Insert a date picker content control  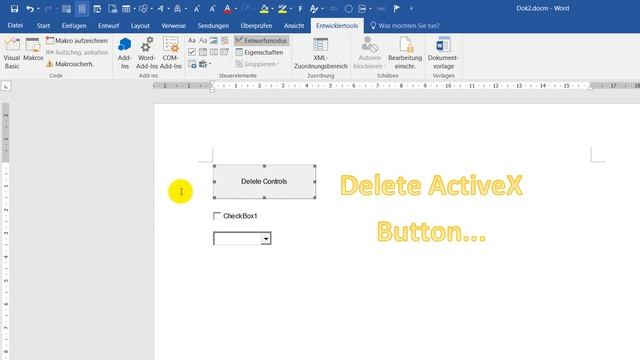(x=224, y=52)
